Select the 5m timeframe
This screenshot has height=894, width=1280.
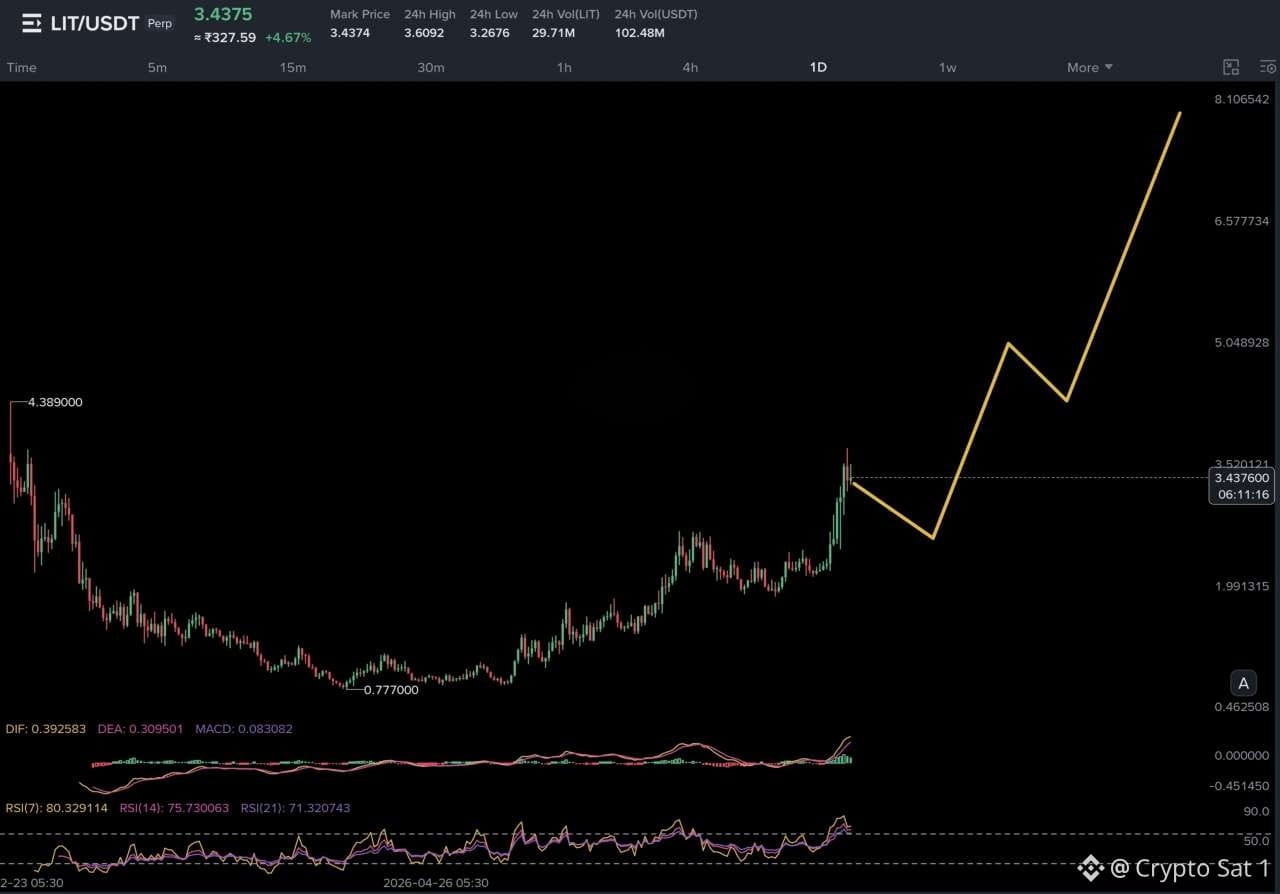157,67
